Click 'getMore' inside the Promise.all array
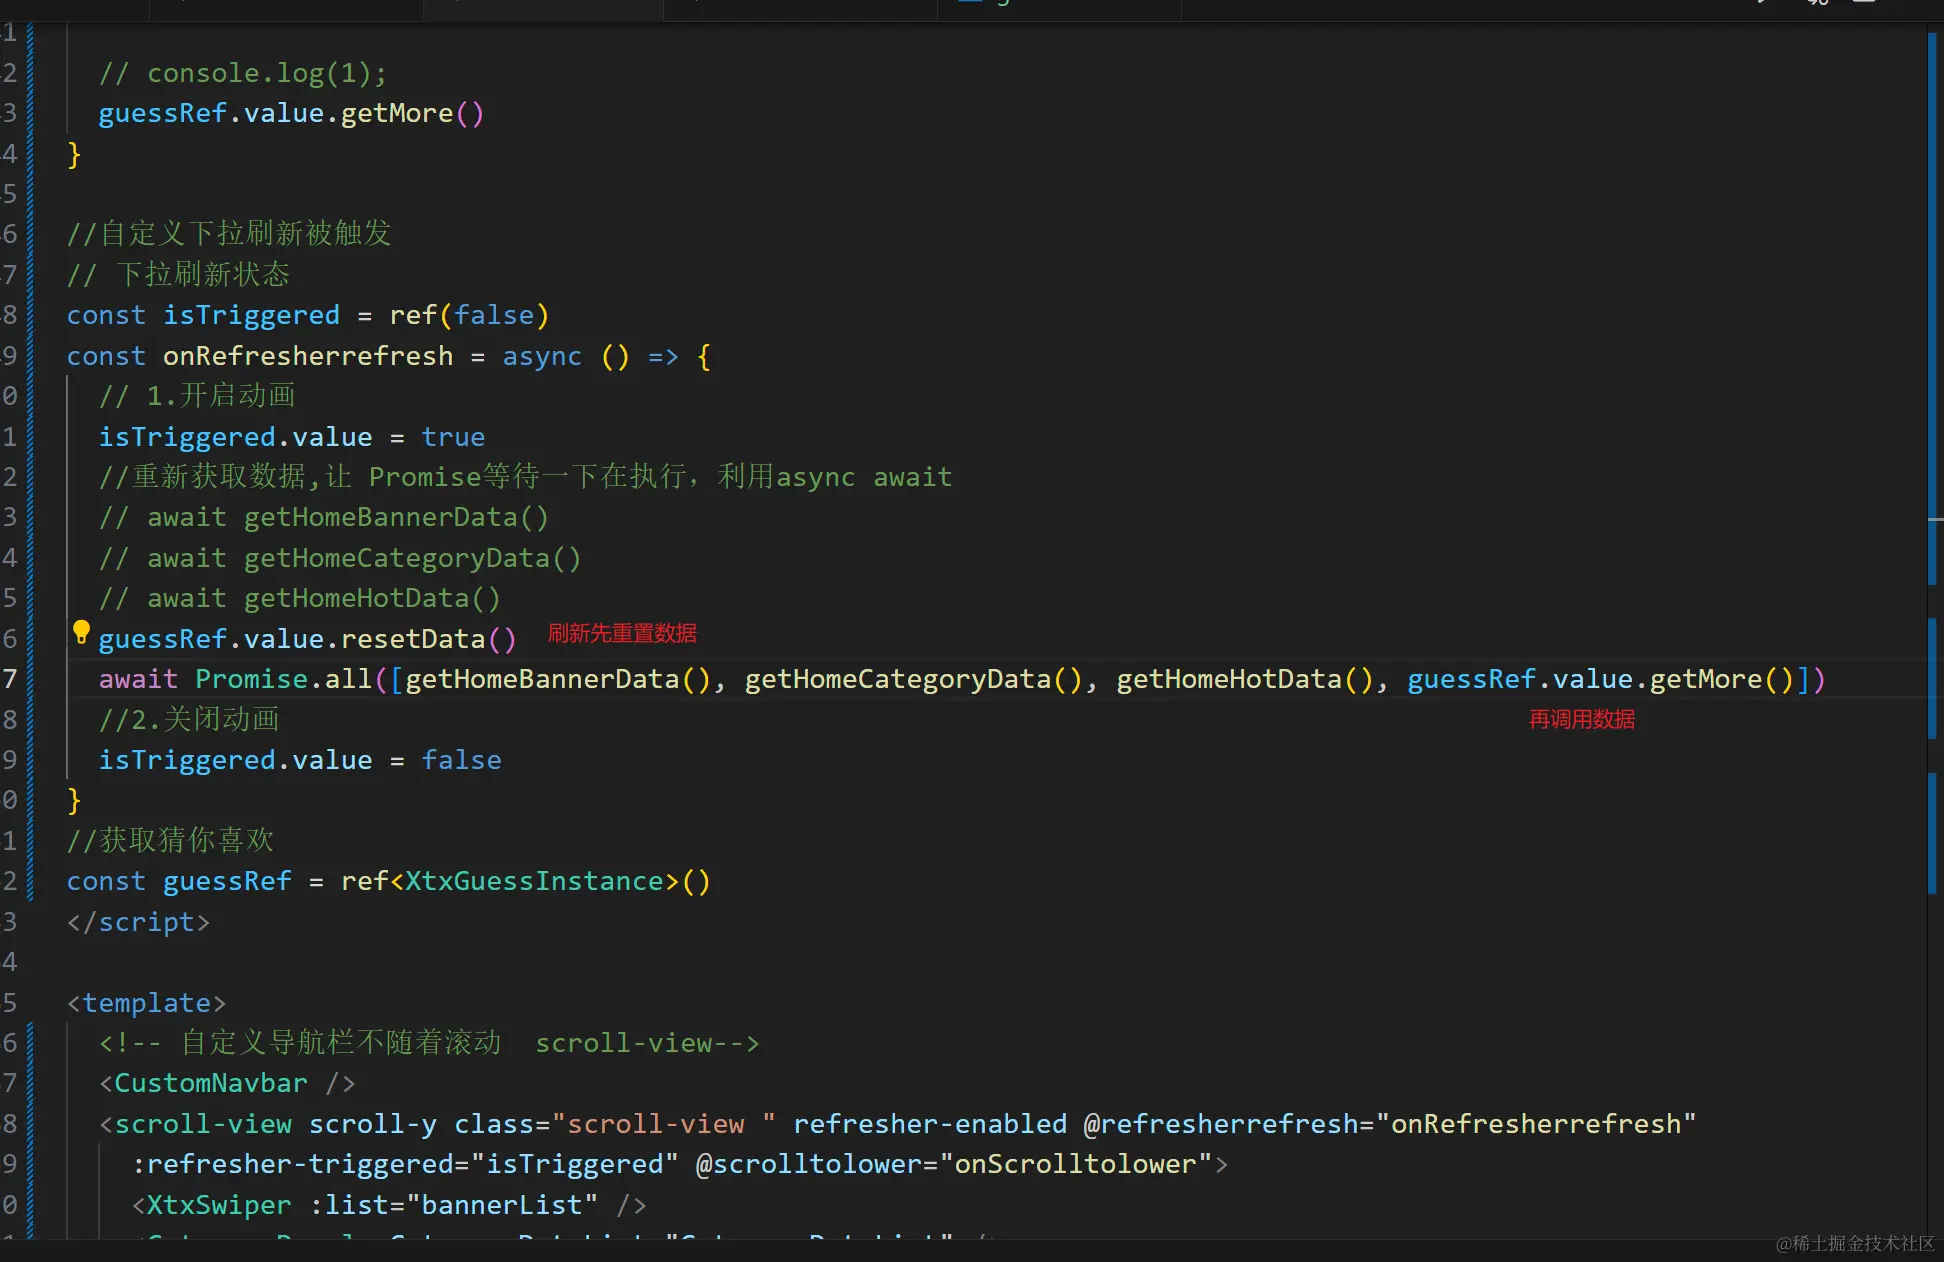The width and height of the screenshot is (1944, 1262). [x=1706, y=680]
